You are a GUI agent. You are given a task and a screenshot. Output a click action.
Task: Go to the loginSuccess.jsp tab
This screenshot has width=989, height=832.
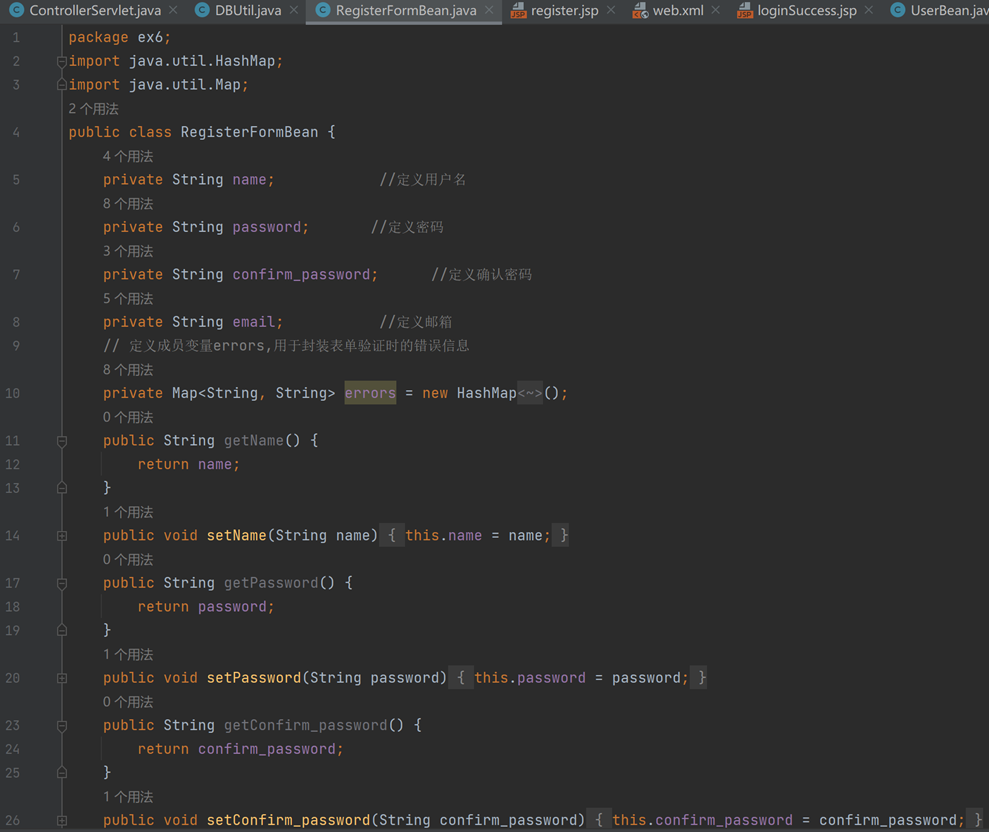(x=807, y=11)
